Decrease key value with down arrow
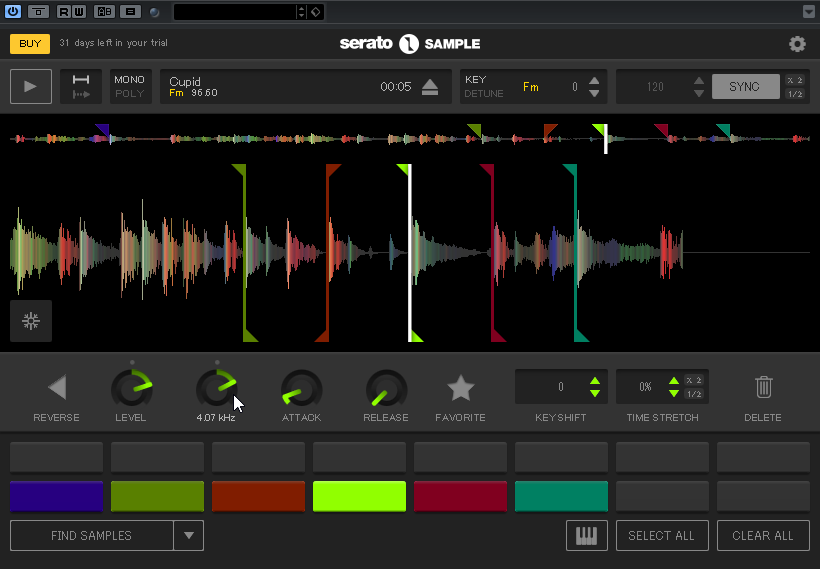Image resolution: width=820 pixels, height=569 pixels. (x=594, y=94)
